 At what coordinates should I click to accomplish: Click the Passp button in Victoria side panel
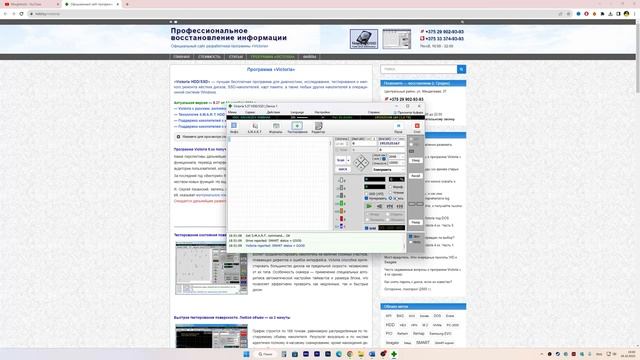pyautogui.click(x=416, y=222)
